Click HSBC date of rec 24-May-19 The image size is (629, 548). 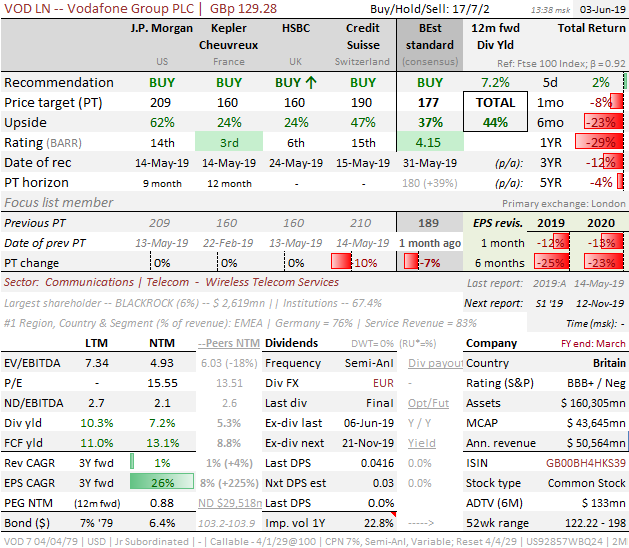(x=296, y=163)
